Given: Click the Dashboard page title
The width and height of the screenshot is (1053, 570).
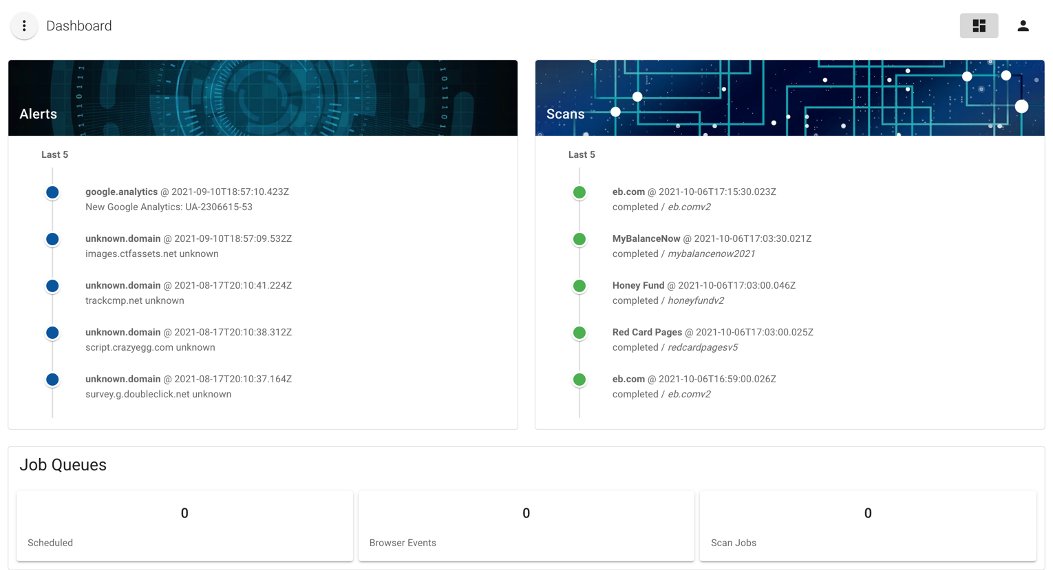Looking at the screenshot, I should pyautogui.click(x=79, y=26).
